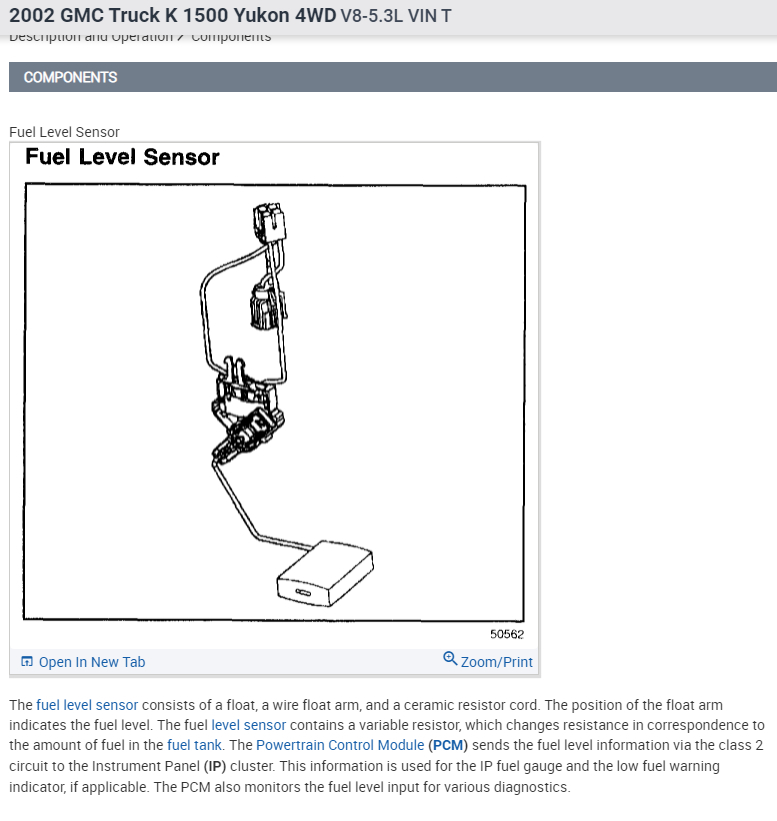This screenshot has width=777, height=821.
Task: Select the image number 50562
Action: pos(507,634)
